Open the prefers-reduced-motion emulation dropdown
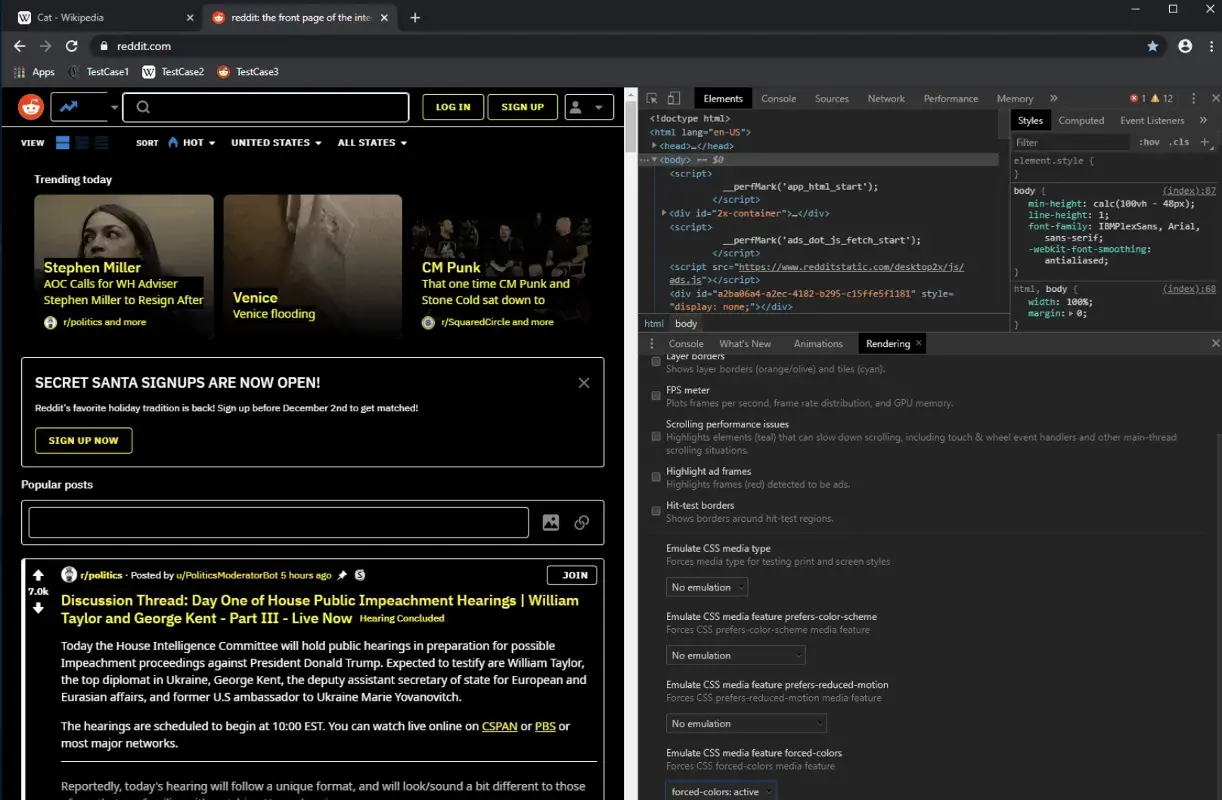The height and width of the screenshot is (800, 1222). tap(746, 723)
